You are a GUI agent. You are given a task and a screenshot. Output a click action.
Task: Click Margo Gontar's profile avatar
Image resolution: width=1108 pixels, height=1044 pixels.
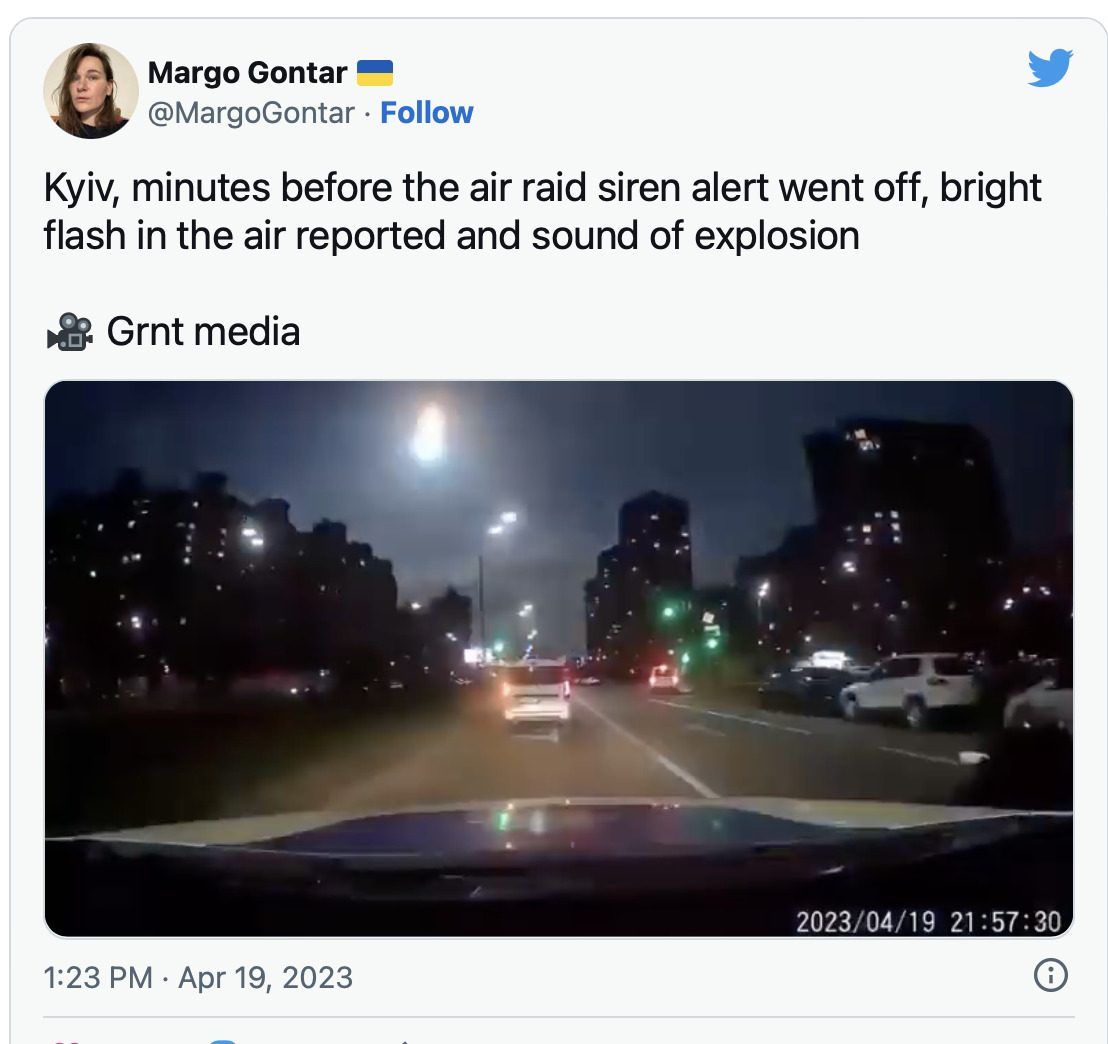[x=91, y=90]
